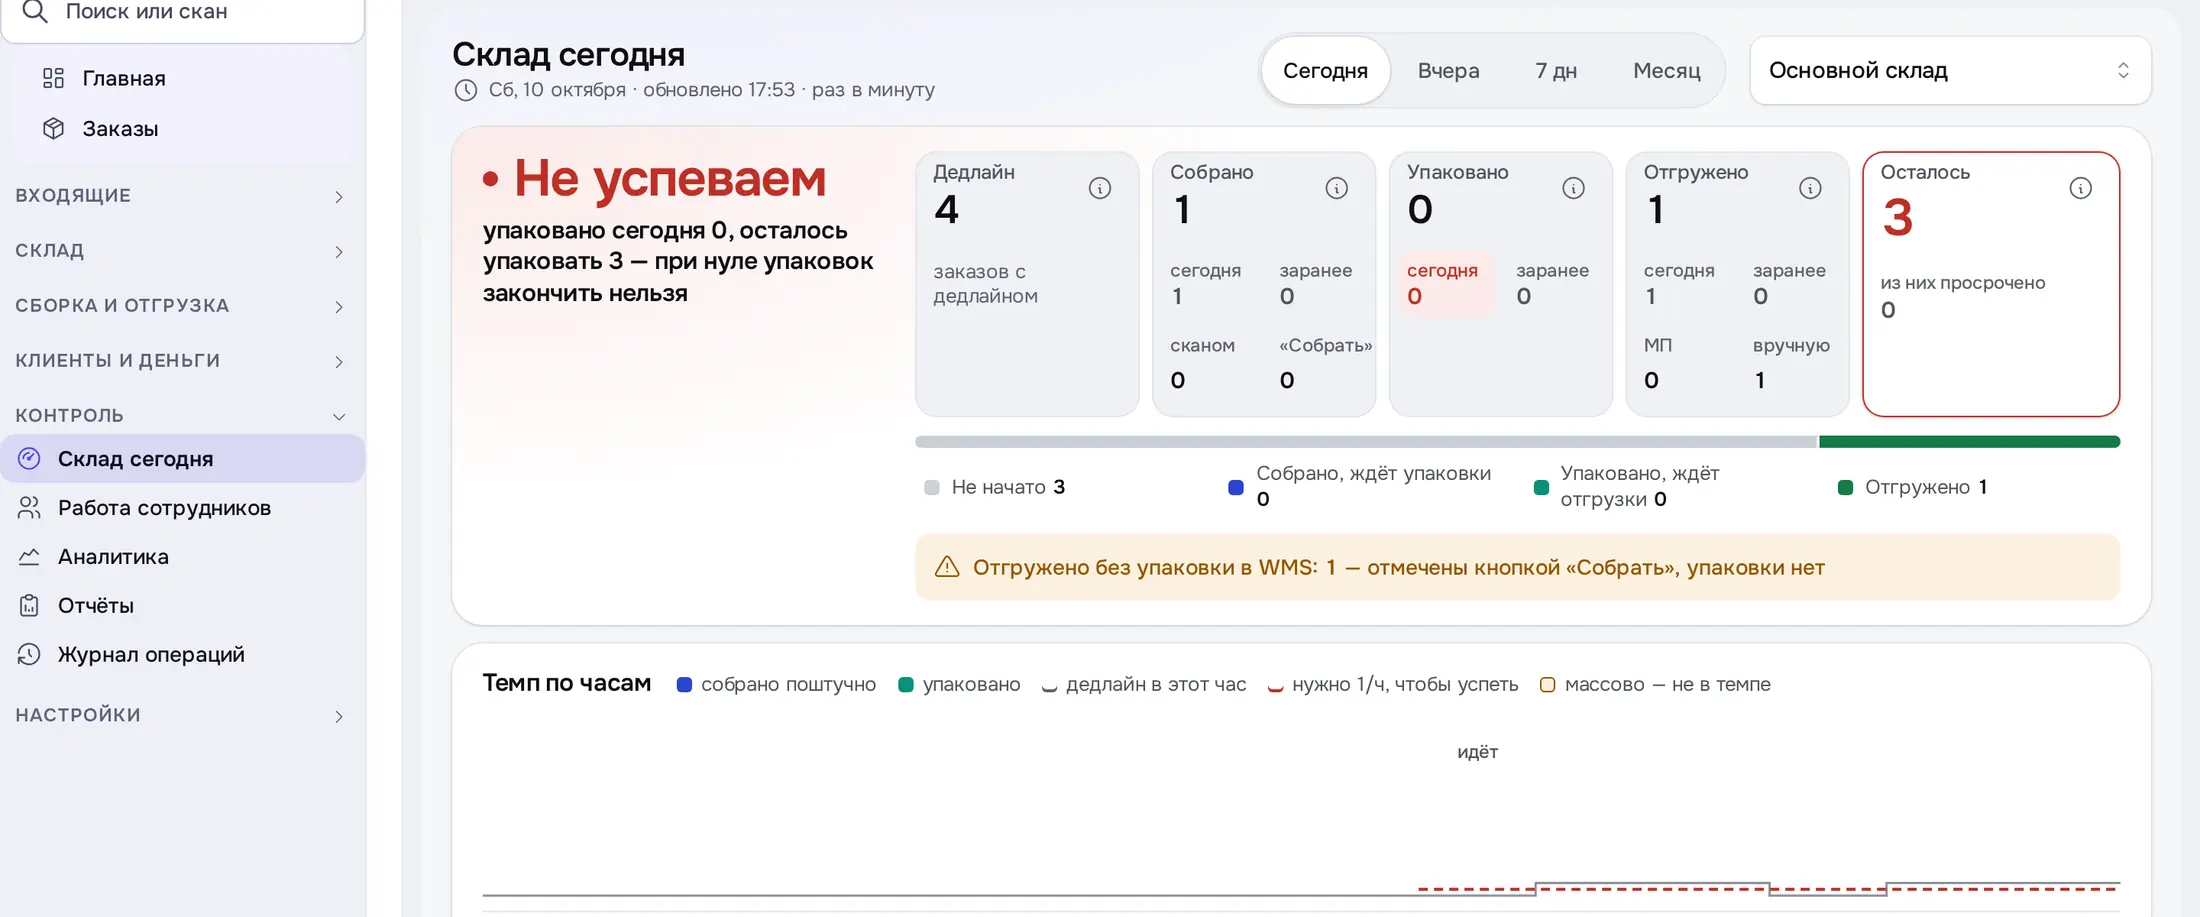Click the Работа сотрудников people icon
The image size is (2200, 917).
pyautogui.click(x=29, y=507)
